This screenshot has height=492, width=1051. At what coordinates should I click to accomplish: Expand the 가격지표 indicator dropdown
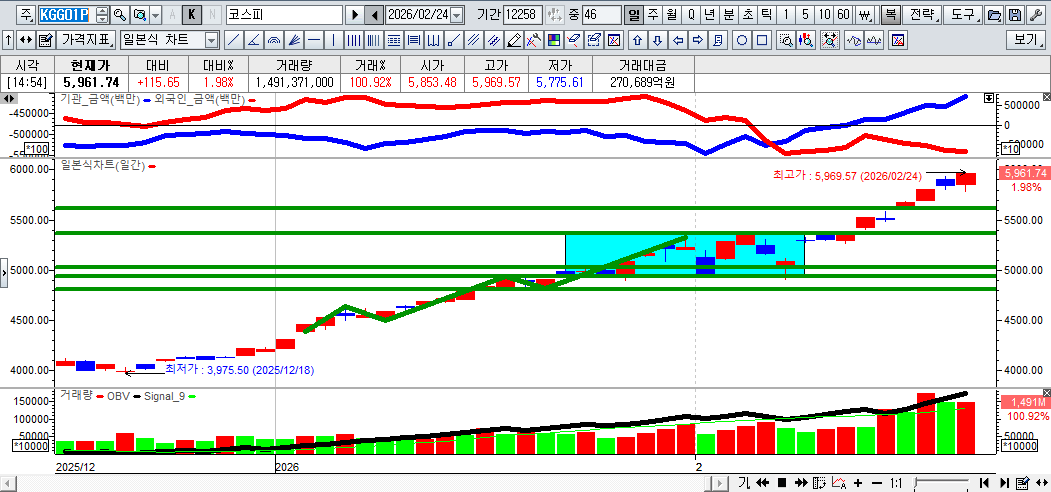point(86,41)
